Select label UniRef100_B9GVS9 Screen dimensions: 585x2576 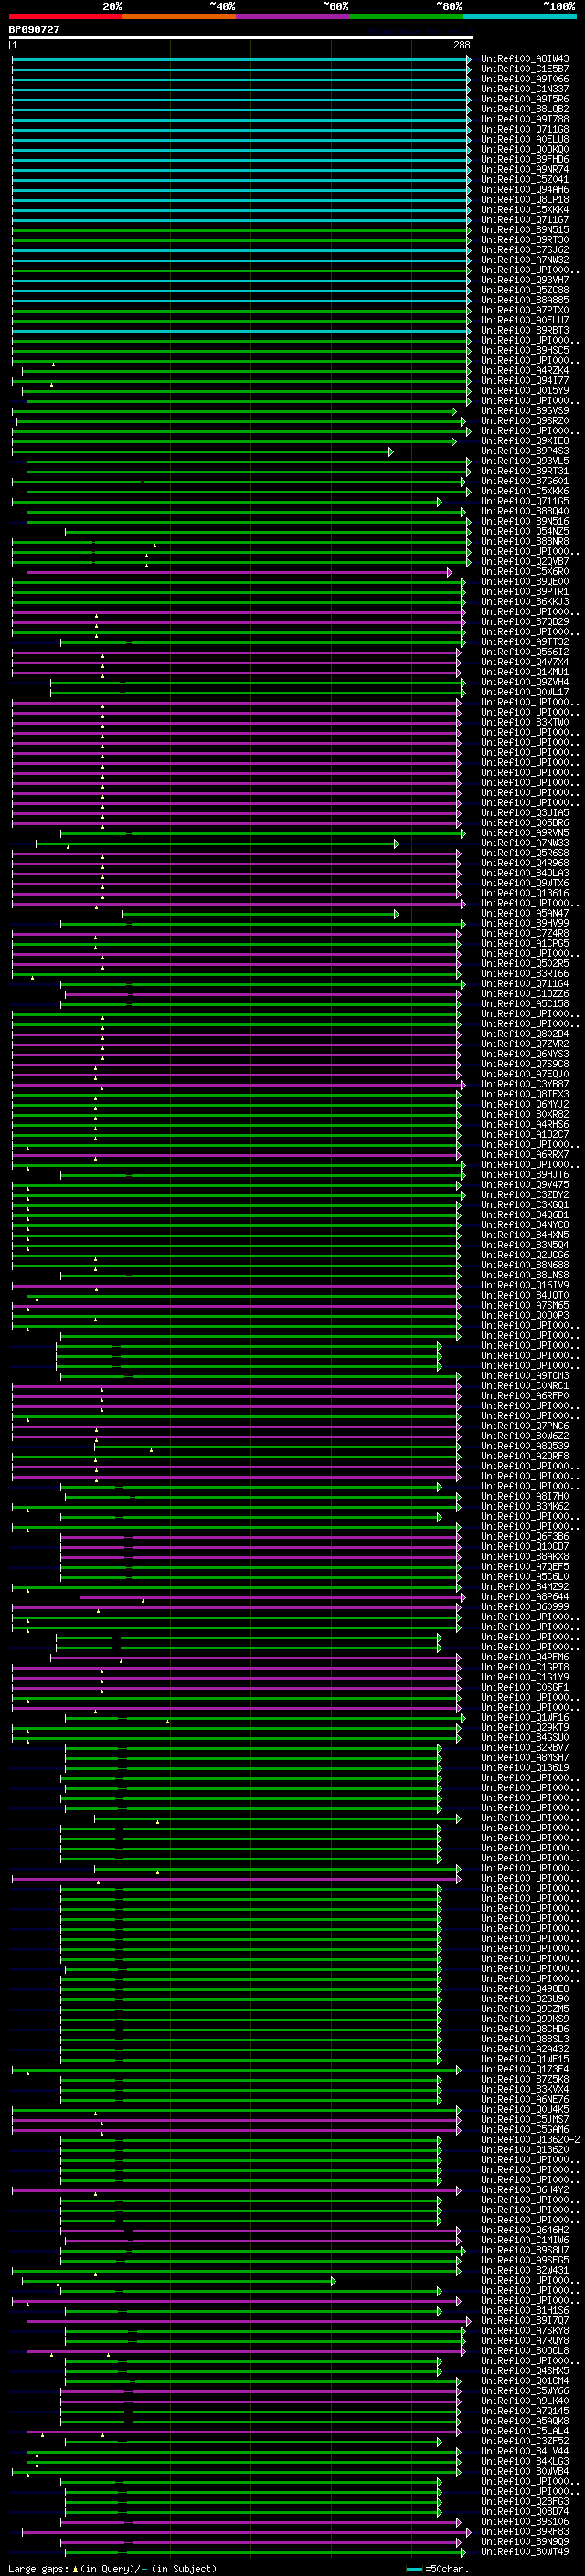[524, 411]
